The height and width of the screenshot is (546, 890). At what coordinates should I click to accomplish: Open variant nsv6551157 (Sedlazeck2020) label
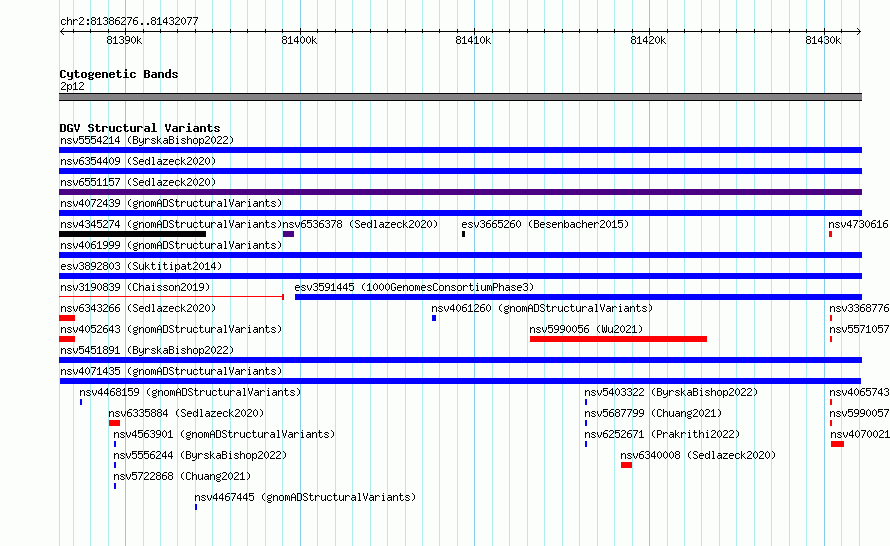[x=138, y=182]
